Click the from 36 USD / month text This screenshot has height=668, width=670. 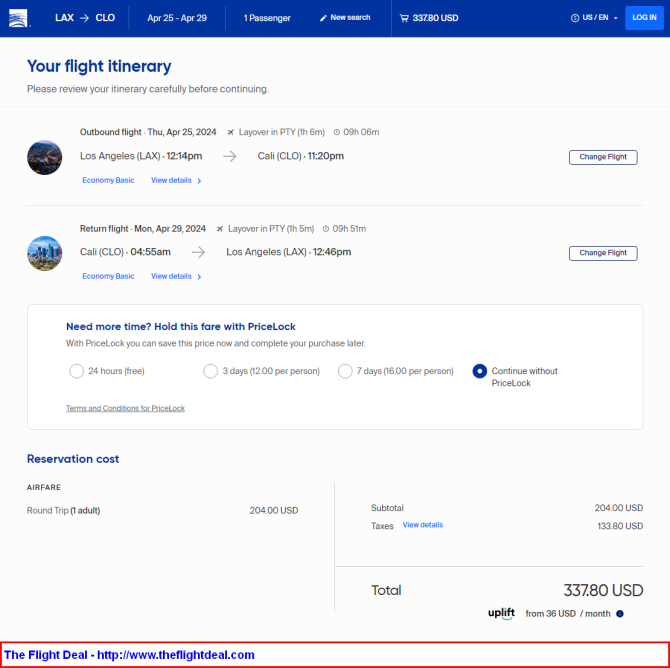pos(568,614)
